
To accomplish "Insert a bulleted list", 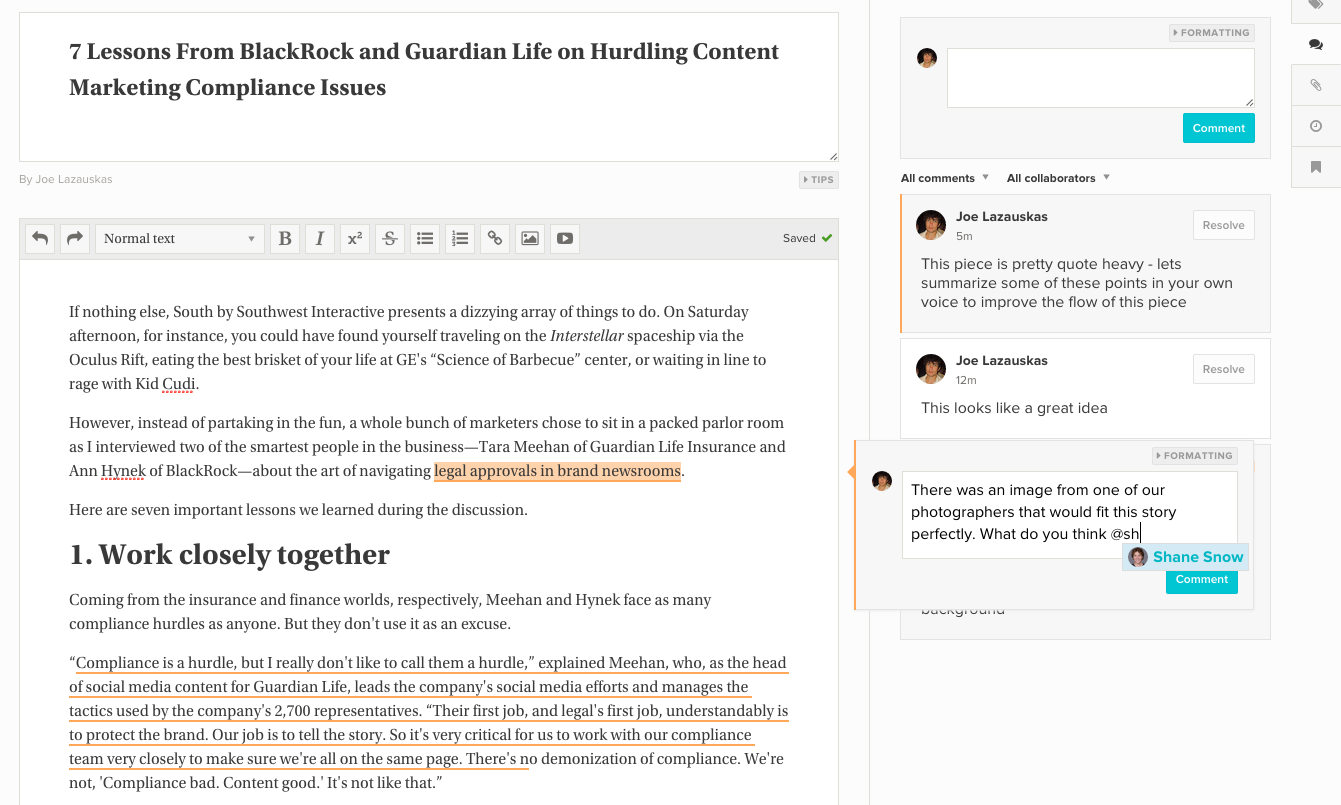I will (x=425, y=239).
